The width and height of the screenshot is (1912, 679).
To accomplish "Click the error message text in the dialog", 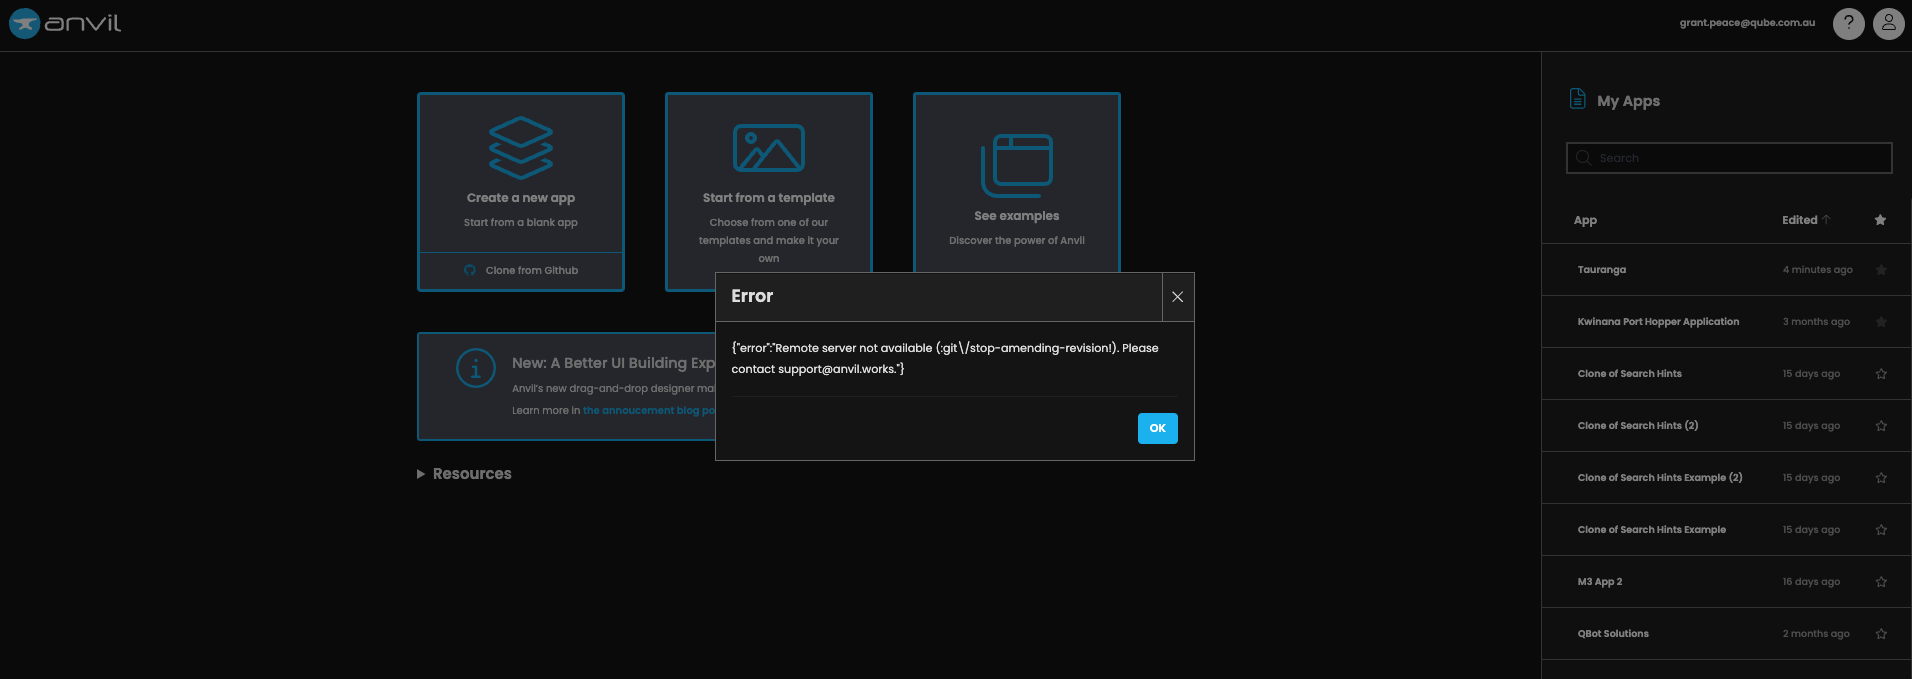I will pyautogui.click(x=945, y=358).
